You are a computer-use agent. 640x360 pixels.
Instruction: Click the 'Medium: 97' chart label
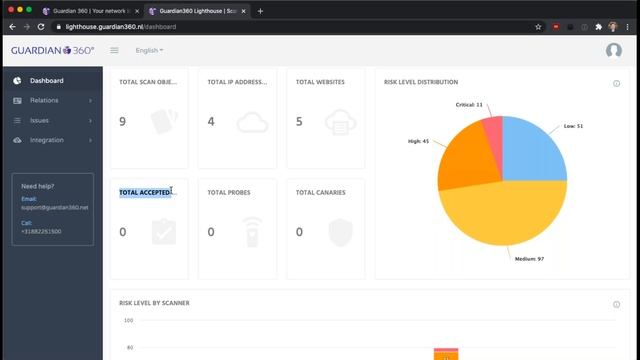529,259
